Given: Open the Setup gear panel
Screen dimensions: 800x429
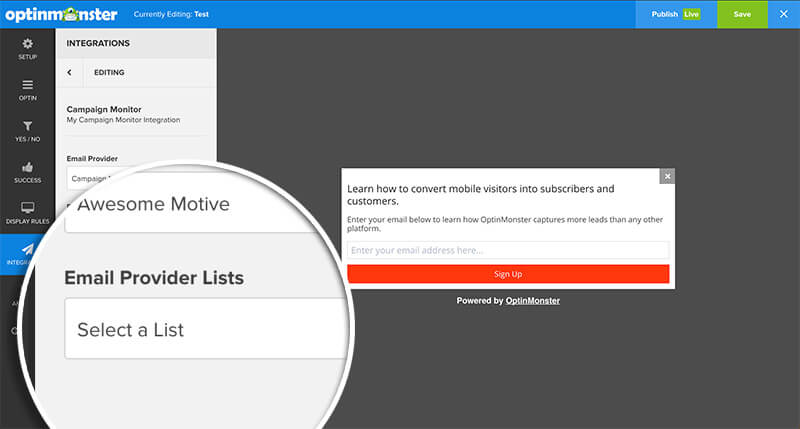Looking at the screenshot, I should coord(28,49).
